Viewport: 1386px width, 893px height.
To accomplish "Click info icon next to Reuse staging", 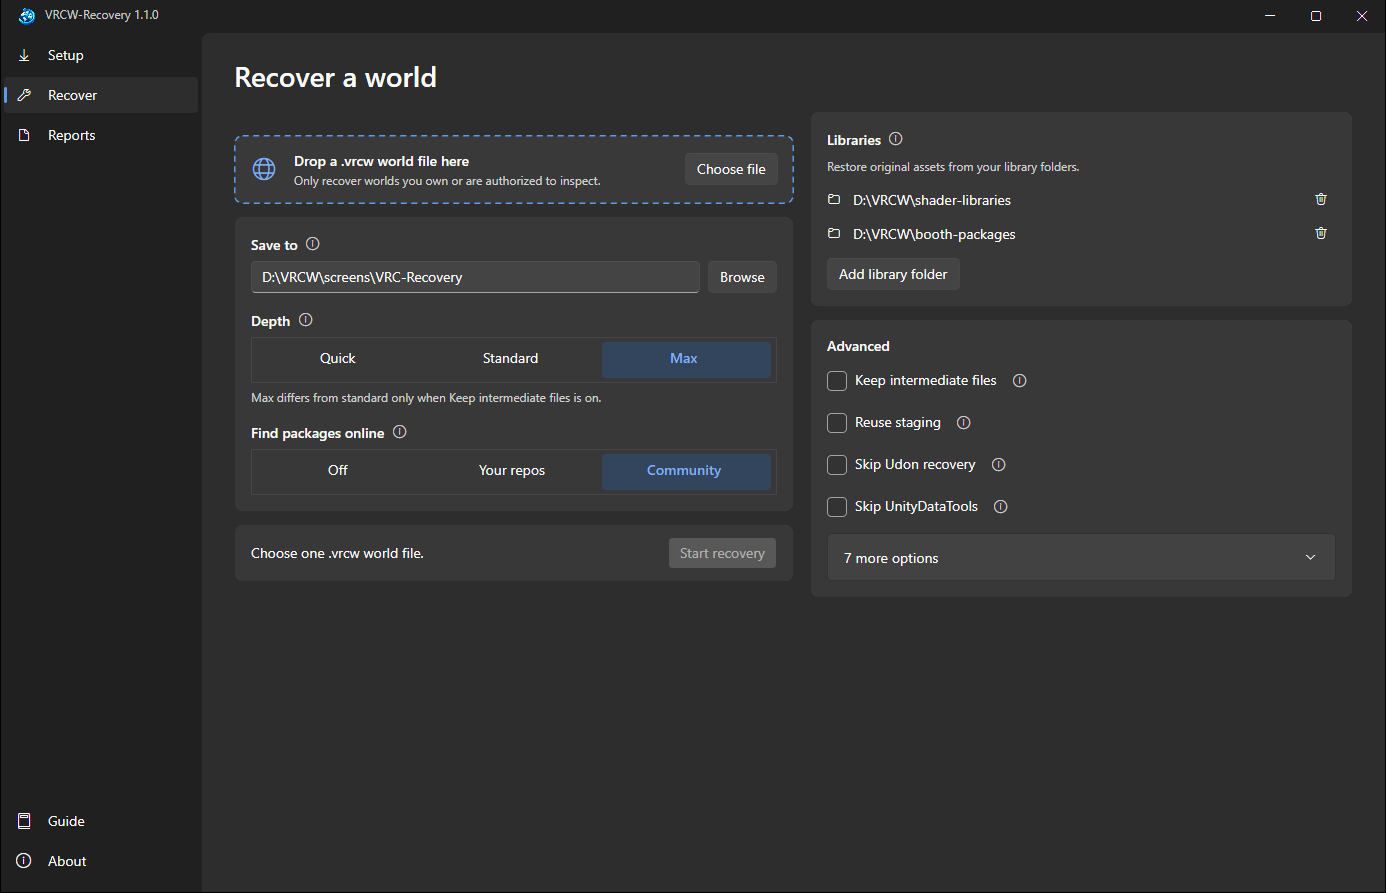I will (964, 422).
